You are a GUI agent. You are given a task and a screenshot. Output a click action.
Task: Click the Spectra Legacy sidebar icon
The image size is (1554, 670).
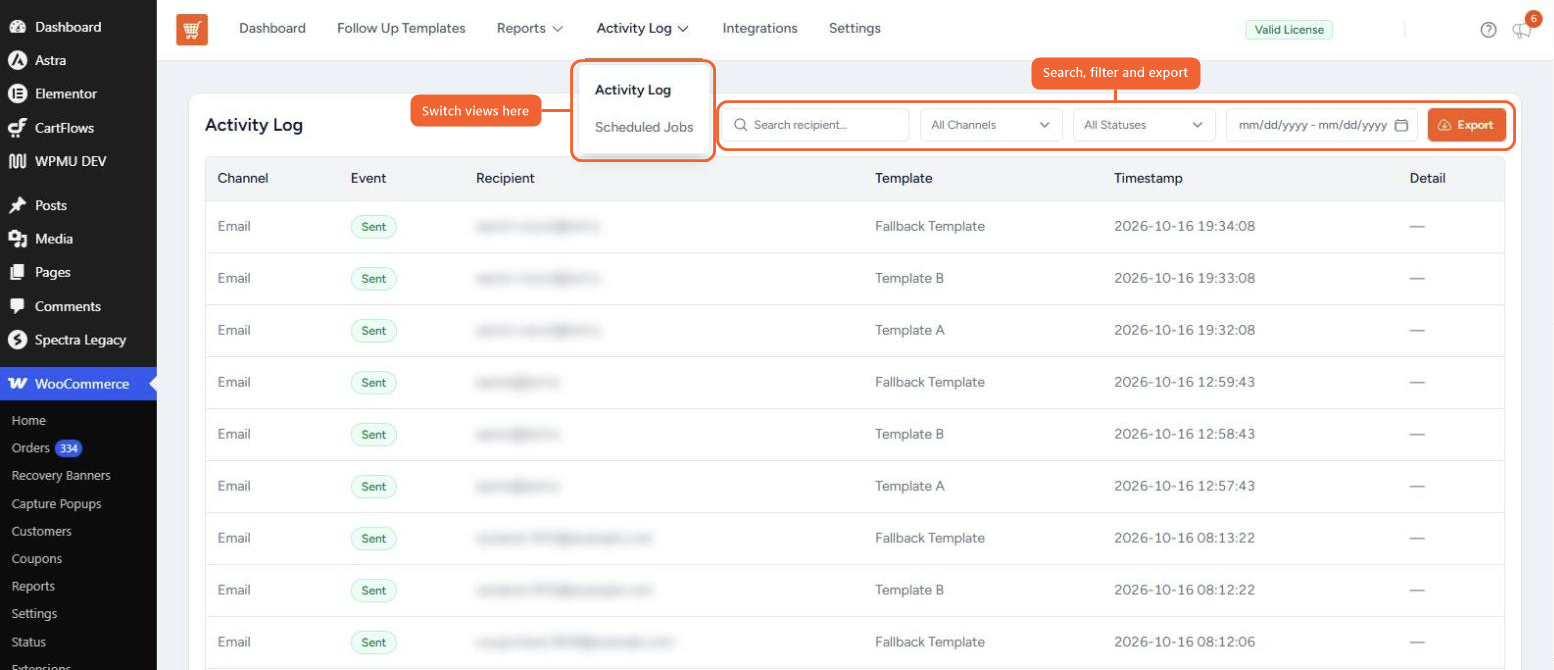click(17, 340)
